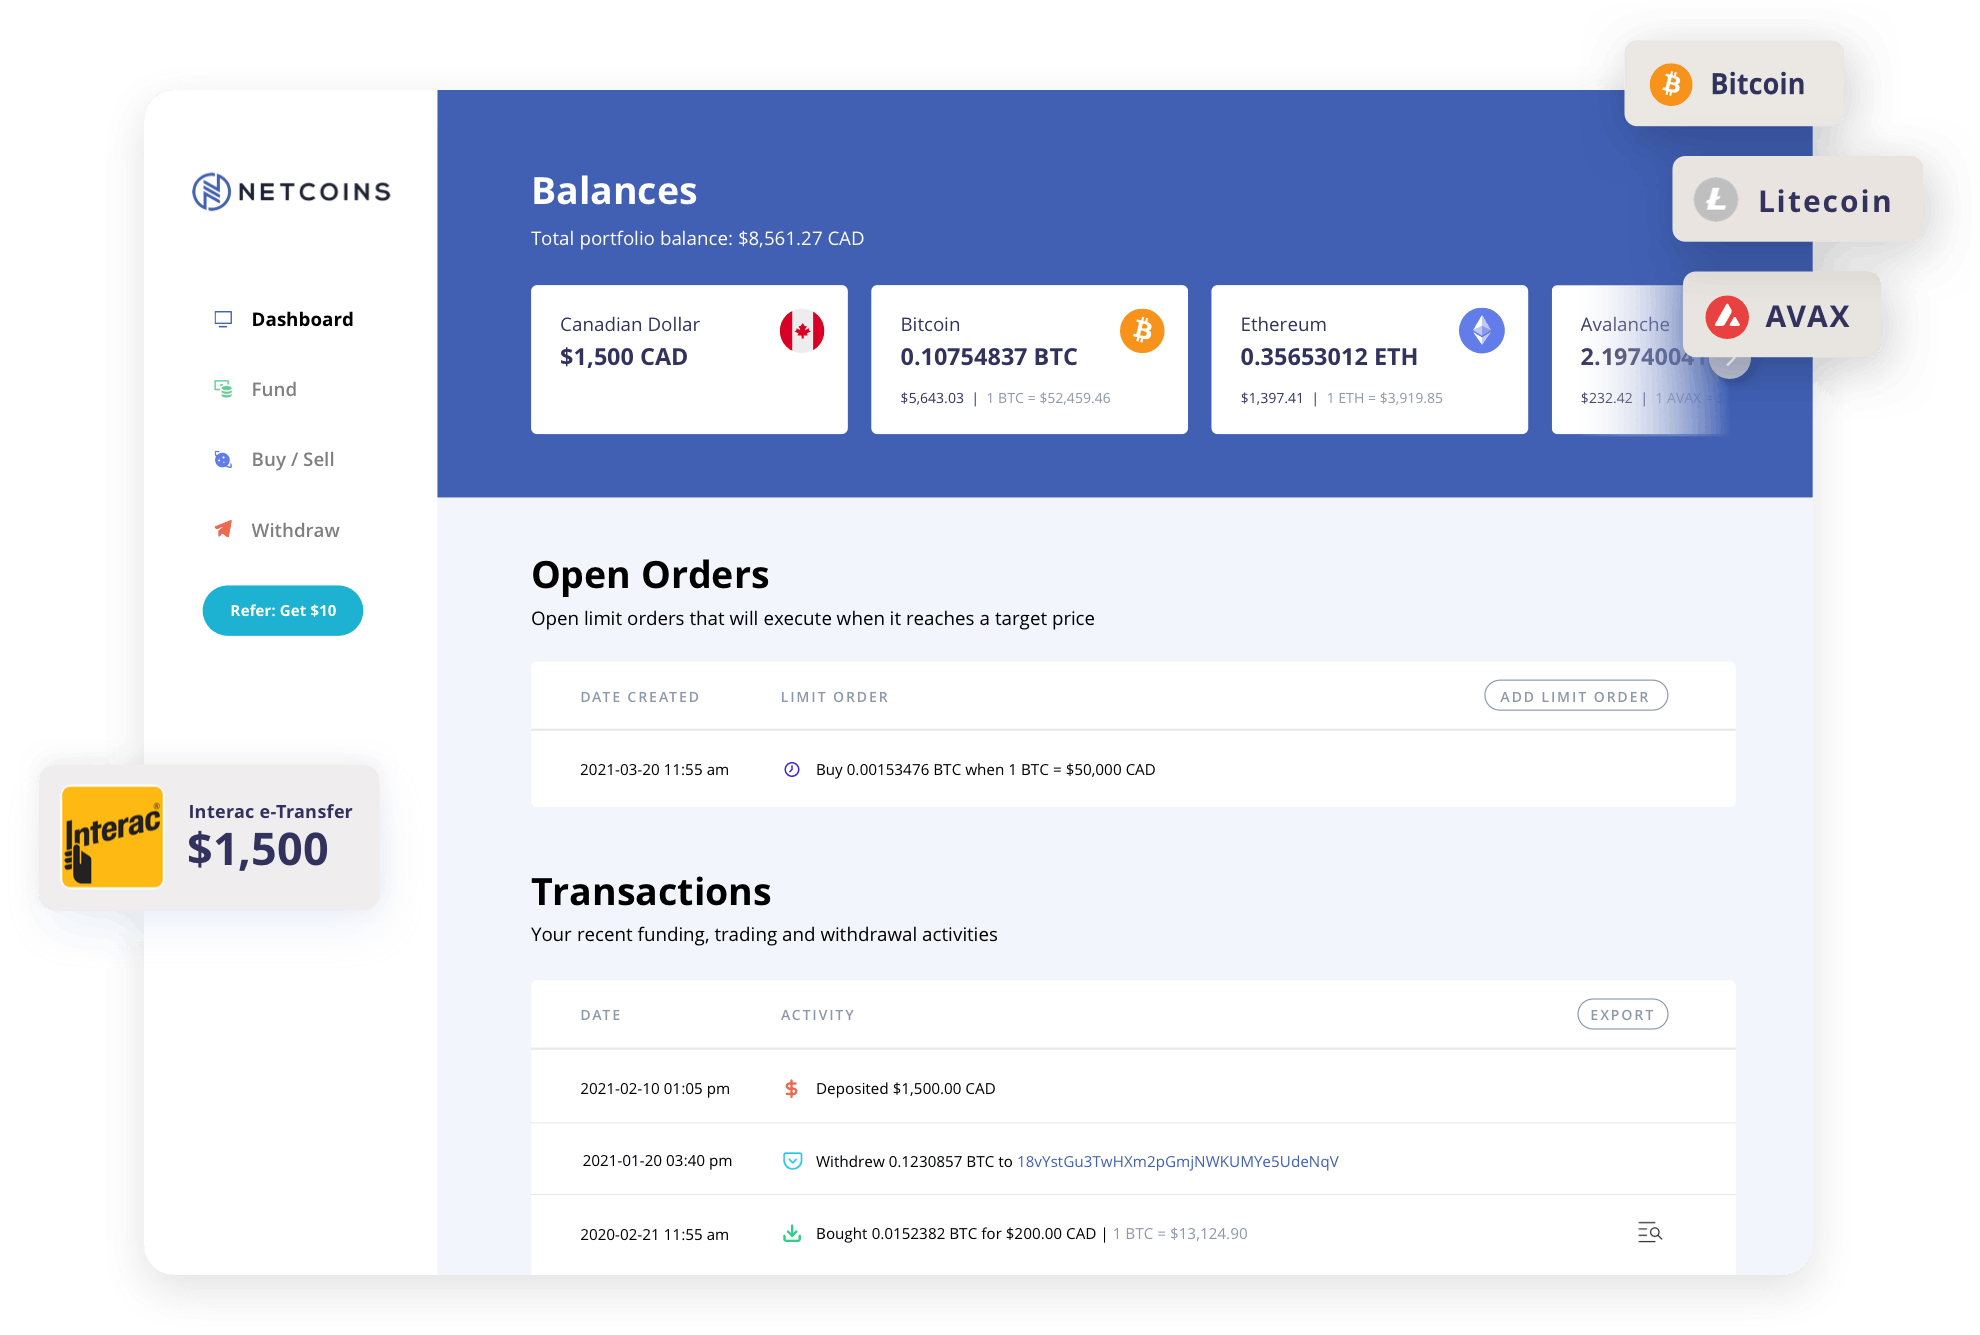Click the Netcoins logo

point(291,191)
